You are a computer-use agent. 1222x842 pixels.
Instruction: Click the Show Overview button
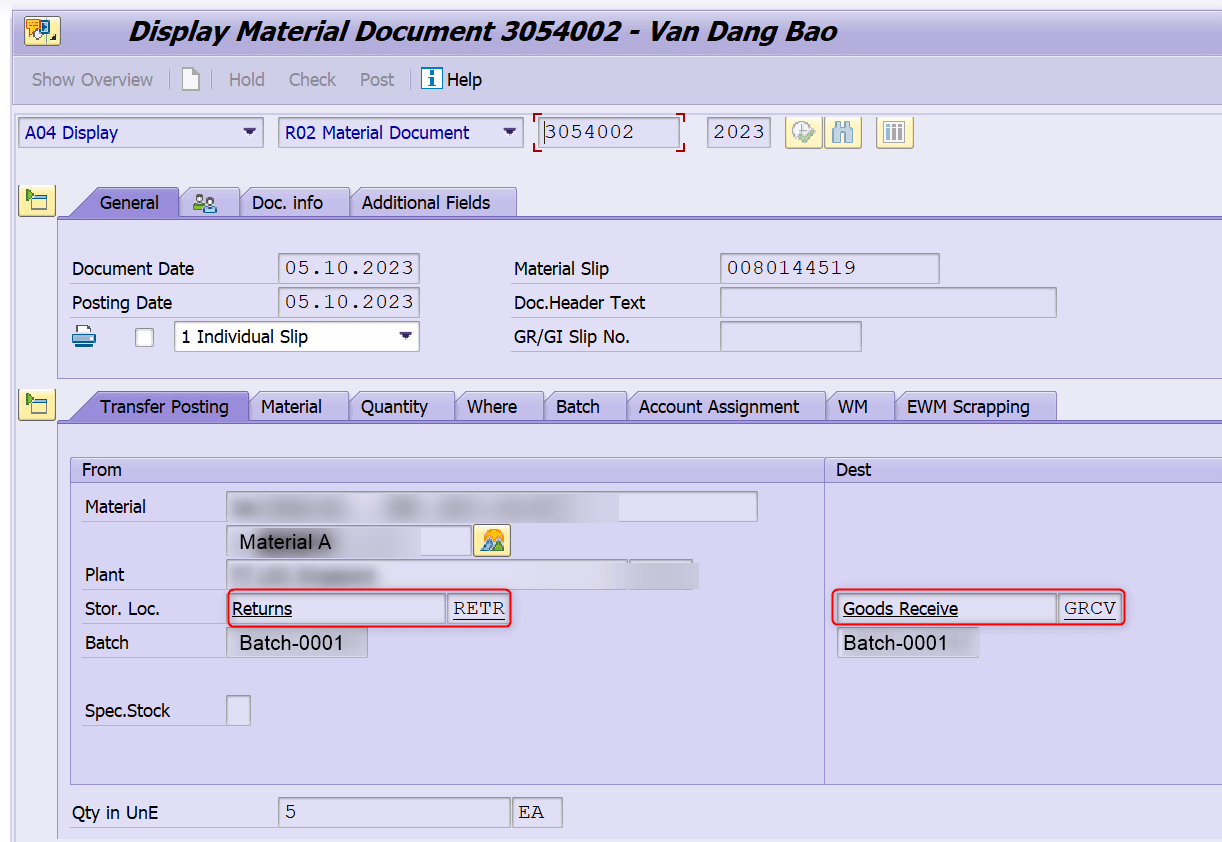[91, 79]
